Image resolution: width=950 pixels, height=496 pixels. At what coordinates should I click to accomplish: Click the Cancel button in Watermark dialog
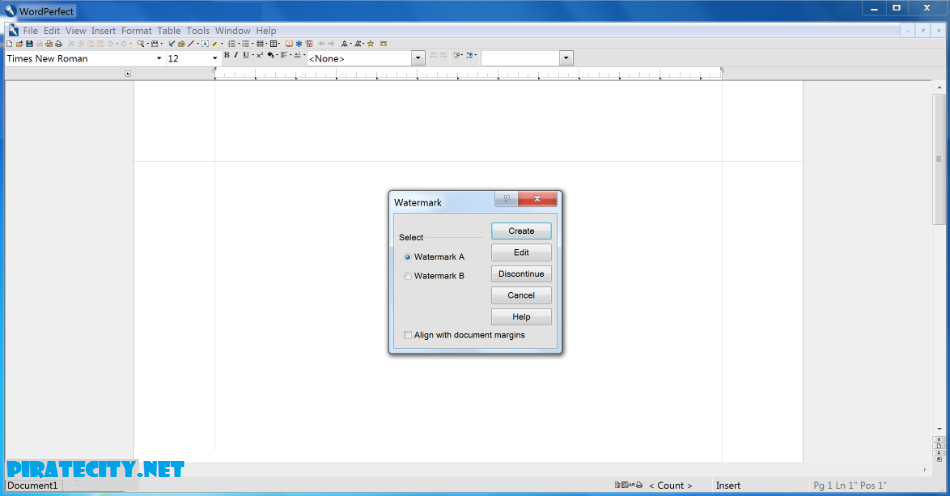pyautogui.click(x=521, y=295)
